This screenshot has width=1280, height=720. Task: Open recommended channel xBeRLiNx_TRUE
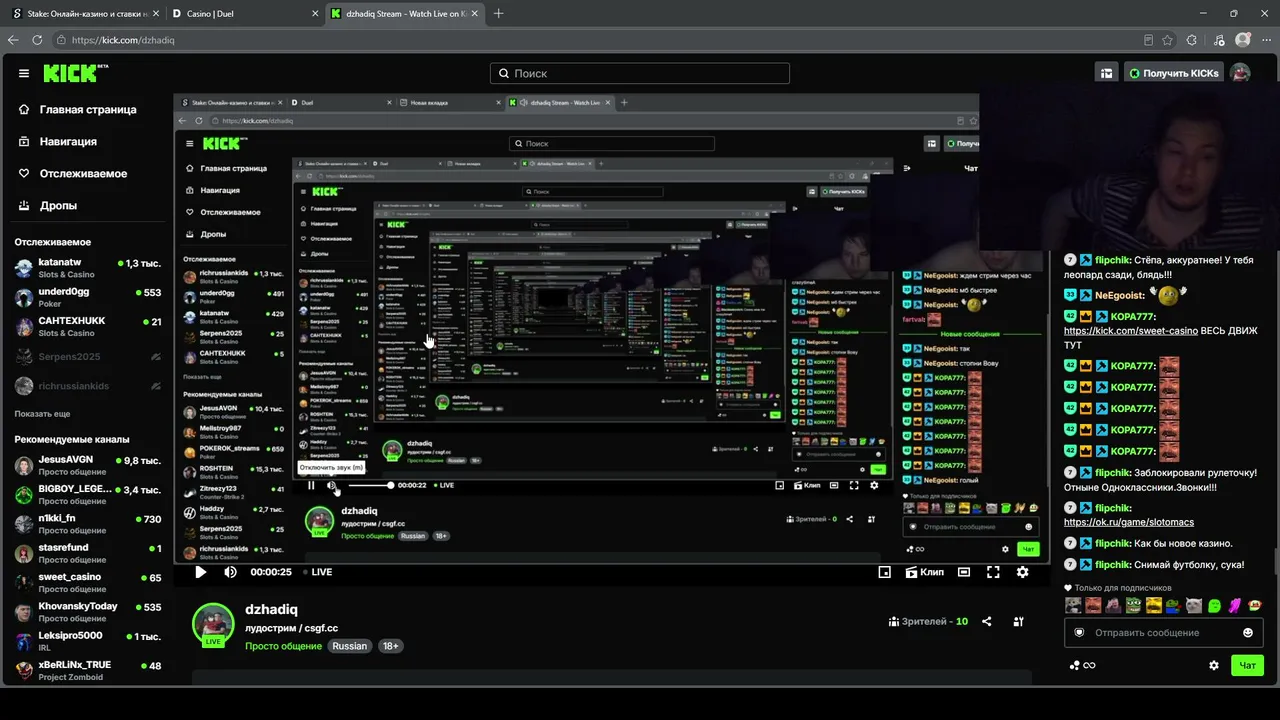point(88,670)
